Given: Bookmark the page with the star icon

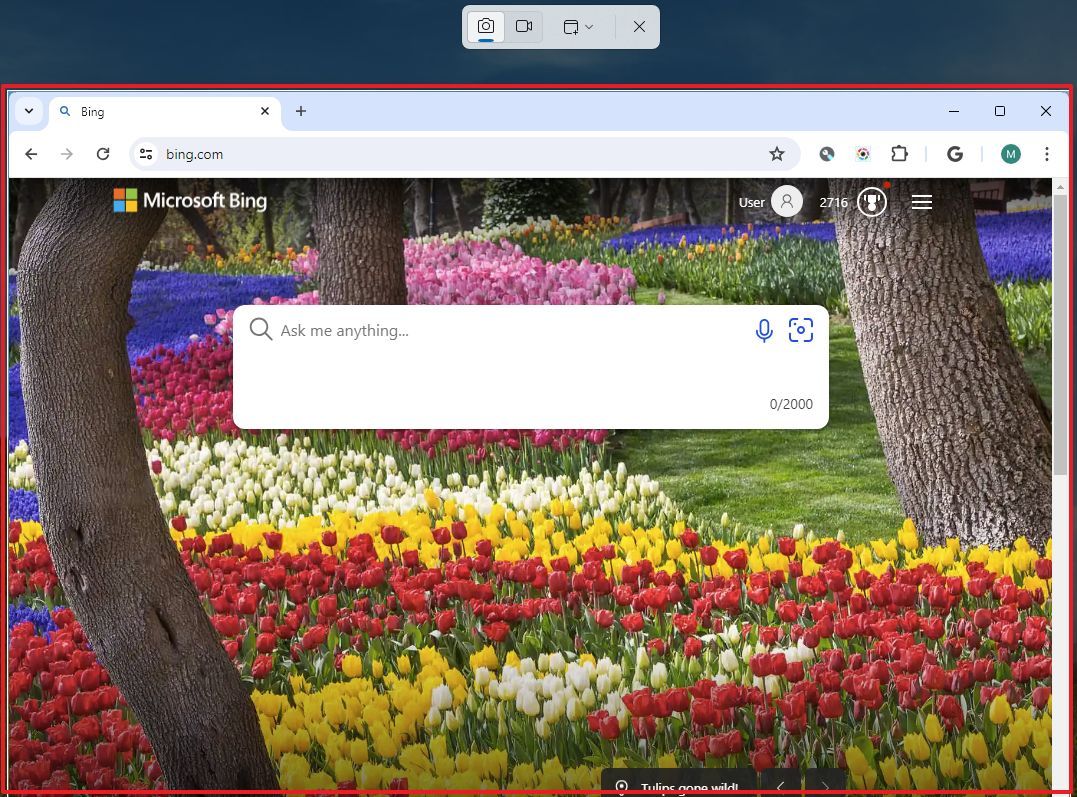Looking at the screenshot, I should 777,154.
